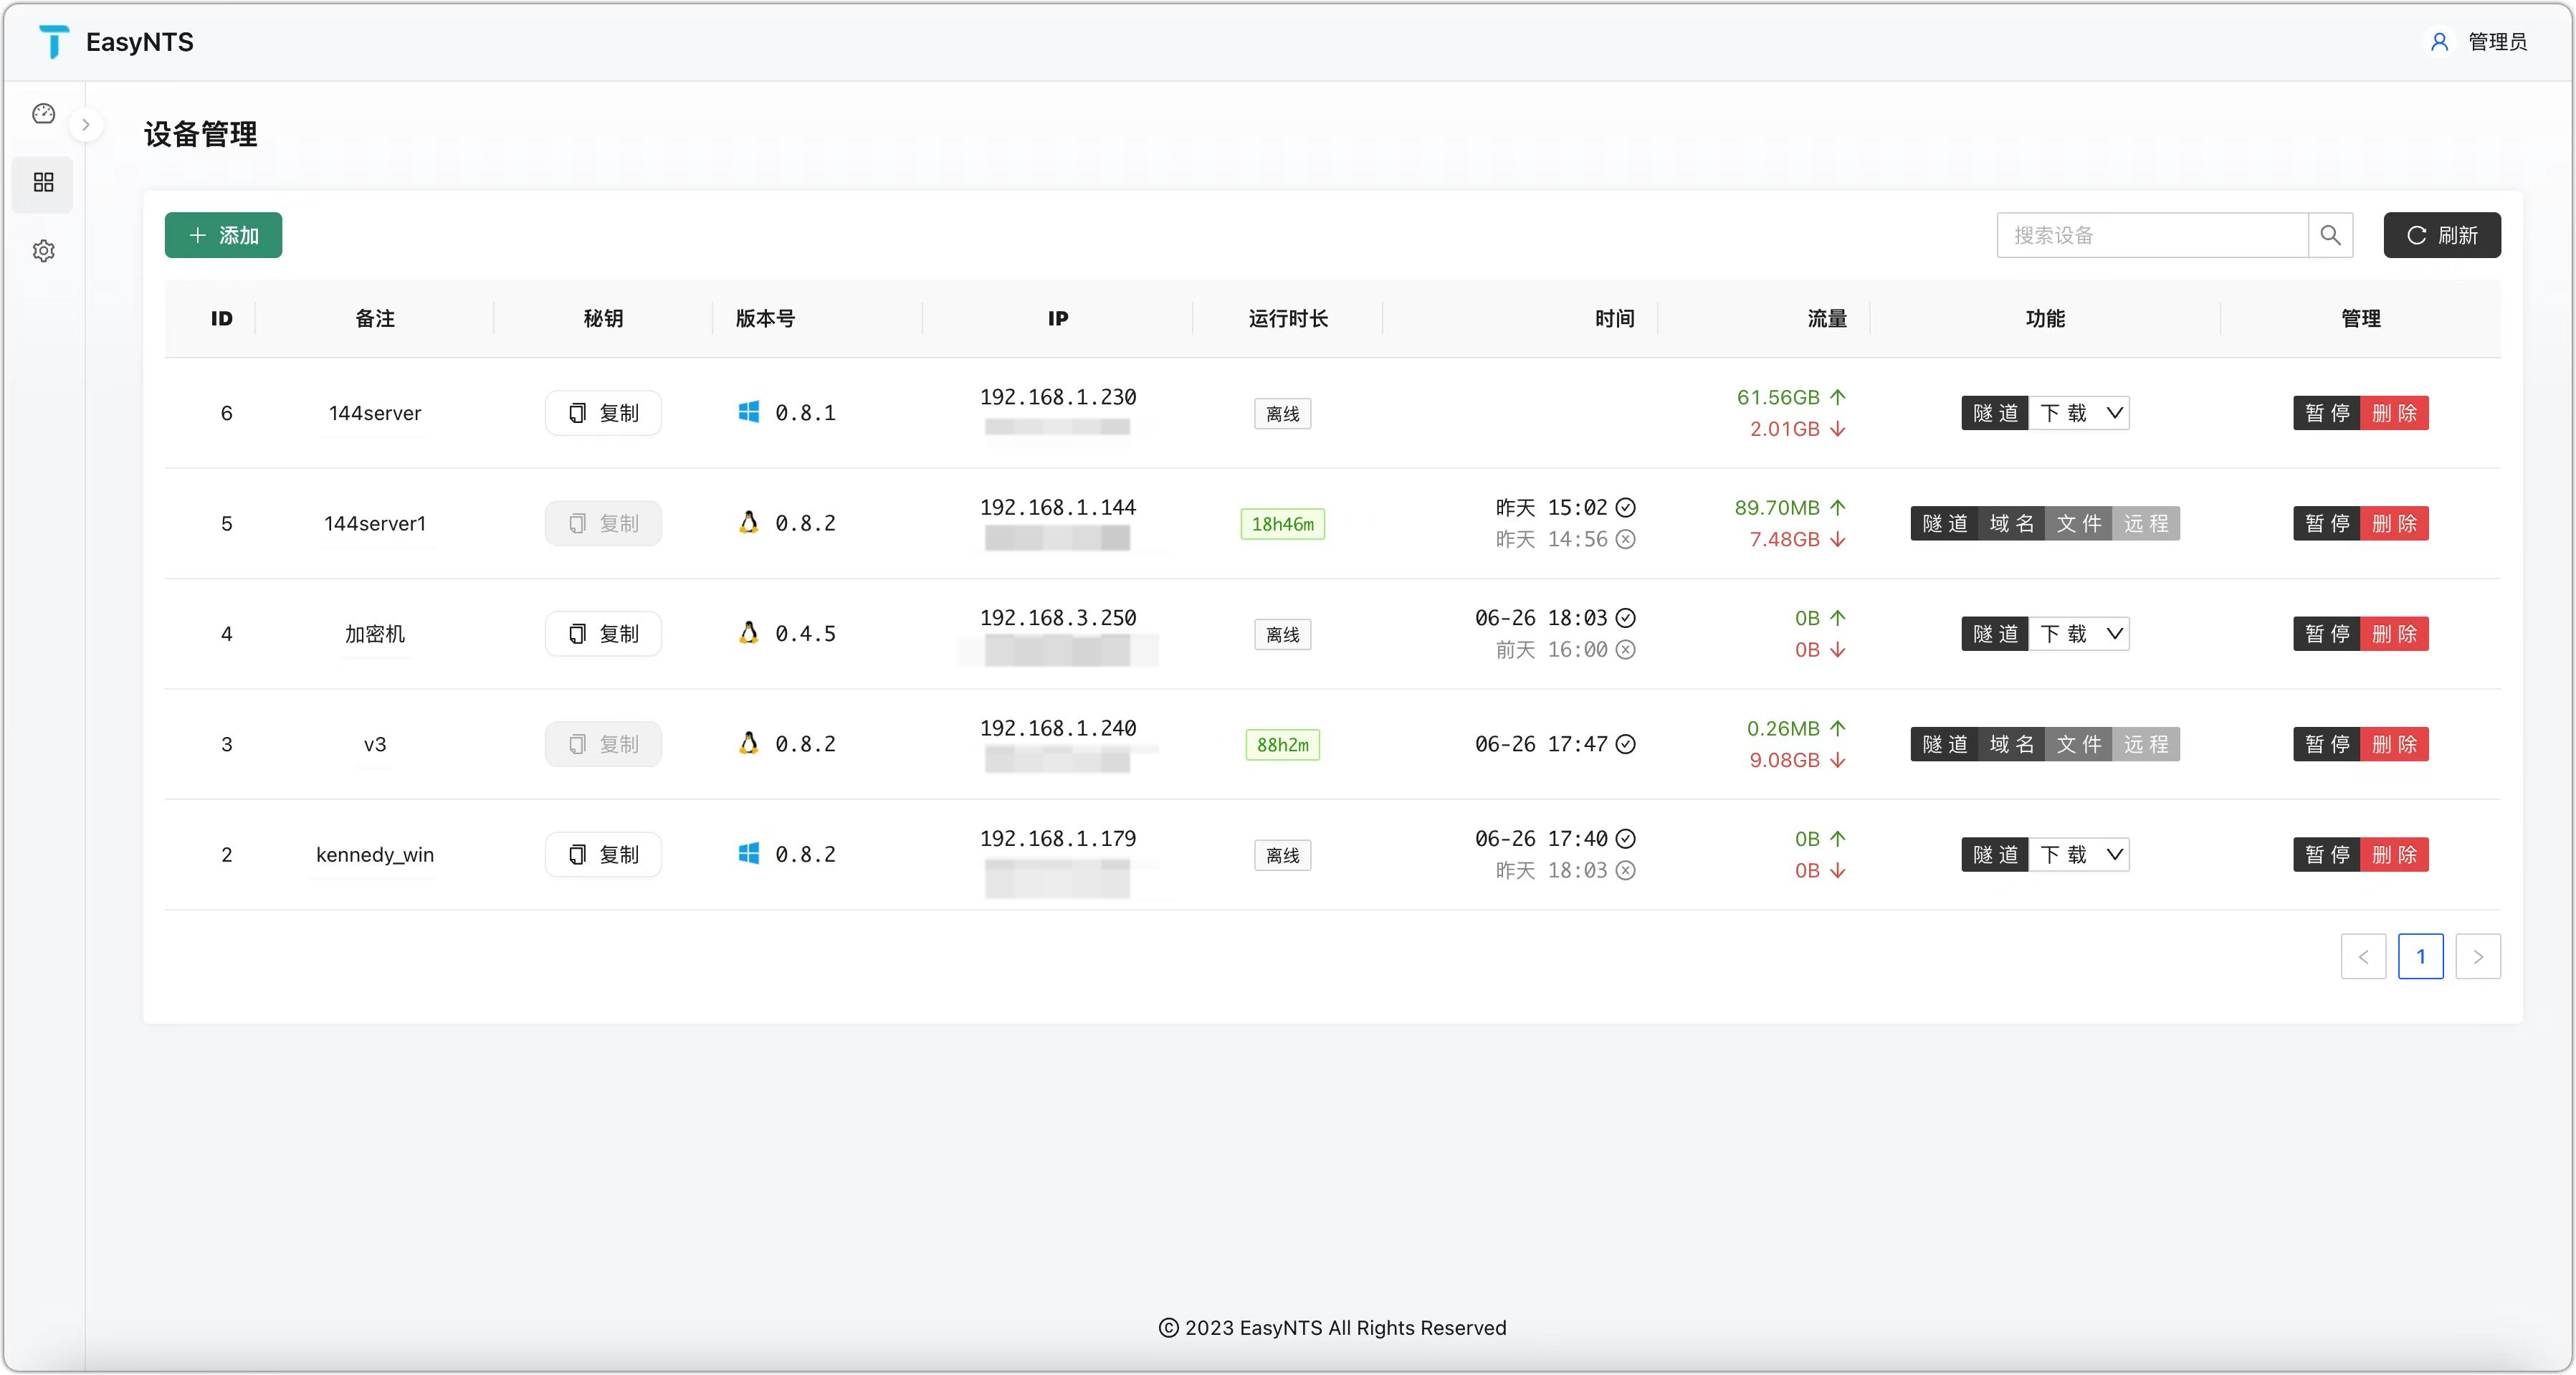Screen dimensions: 2576x1375
Task: Expand the 下载 dropdown for 加密机
Action: click(x=2079, y=634)
